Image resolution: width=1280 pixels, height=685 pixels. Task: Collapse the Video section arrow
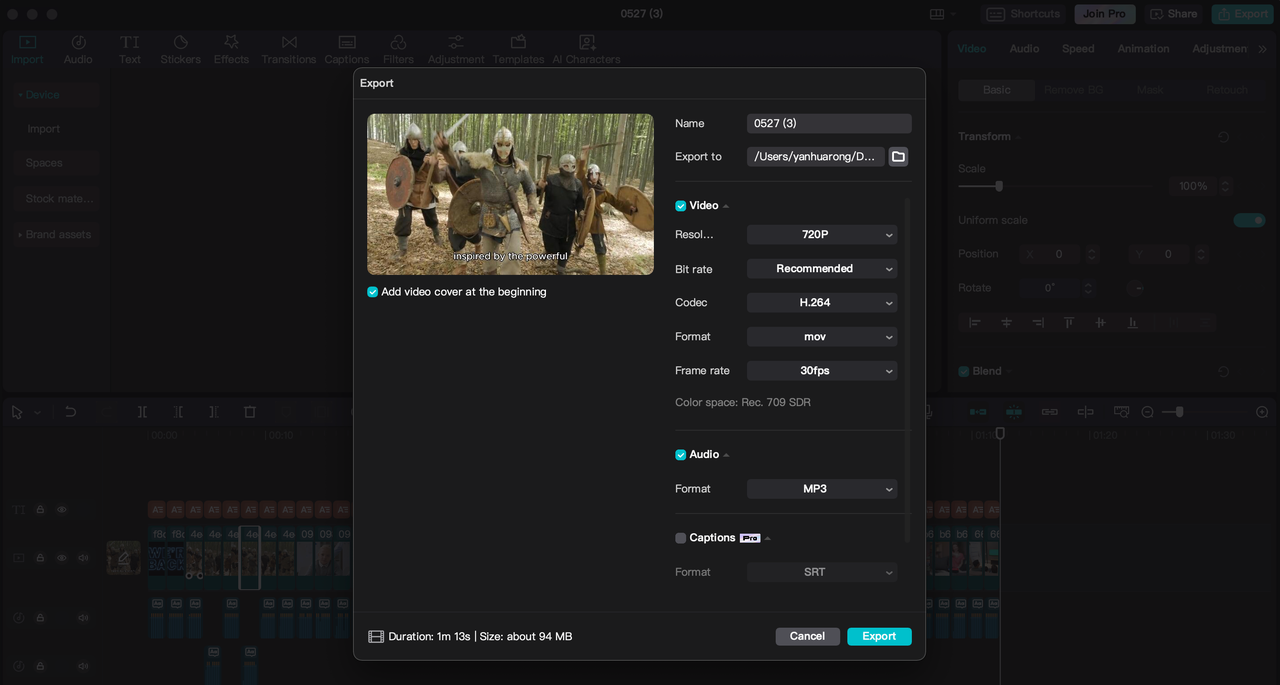[726, 206]
